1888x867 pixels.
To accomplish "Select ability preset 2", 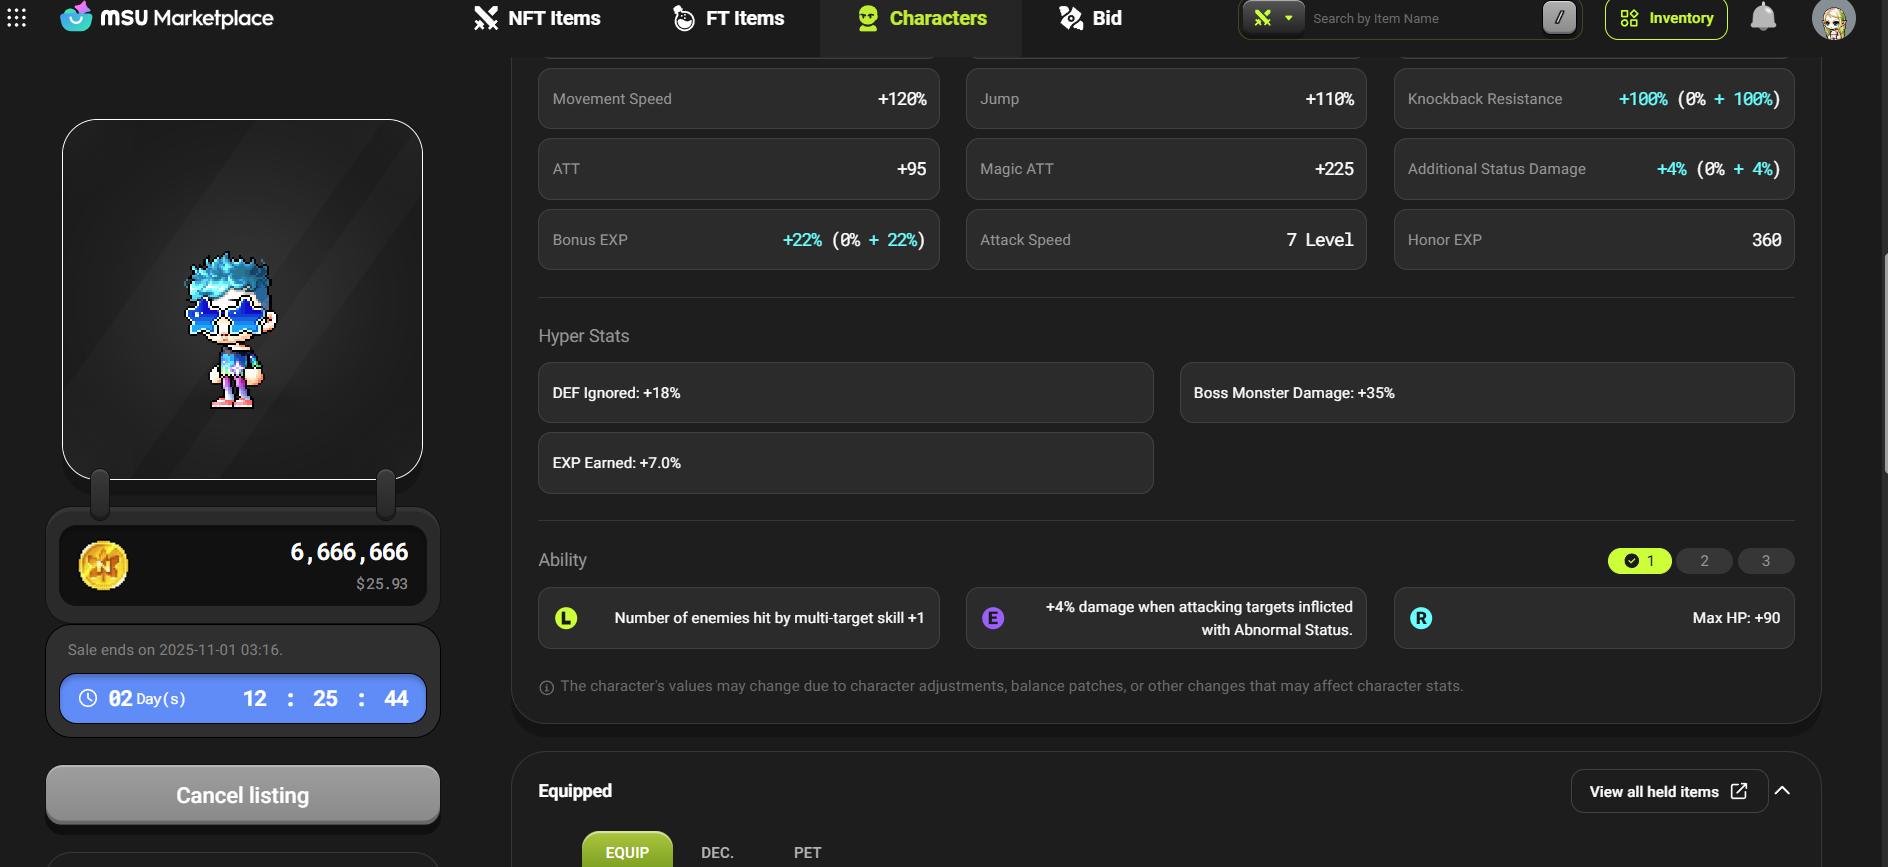I will [1704, 561].
